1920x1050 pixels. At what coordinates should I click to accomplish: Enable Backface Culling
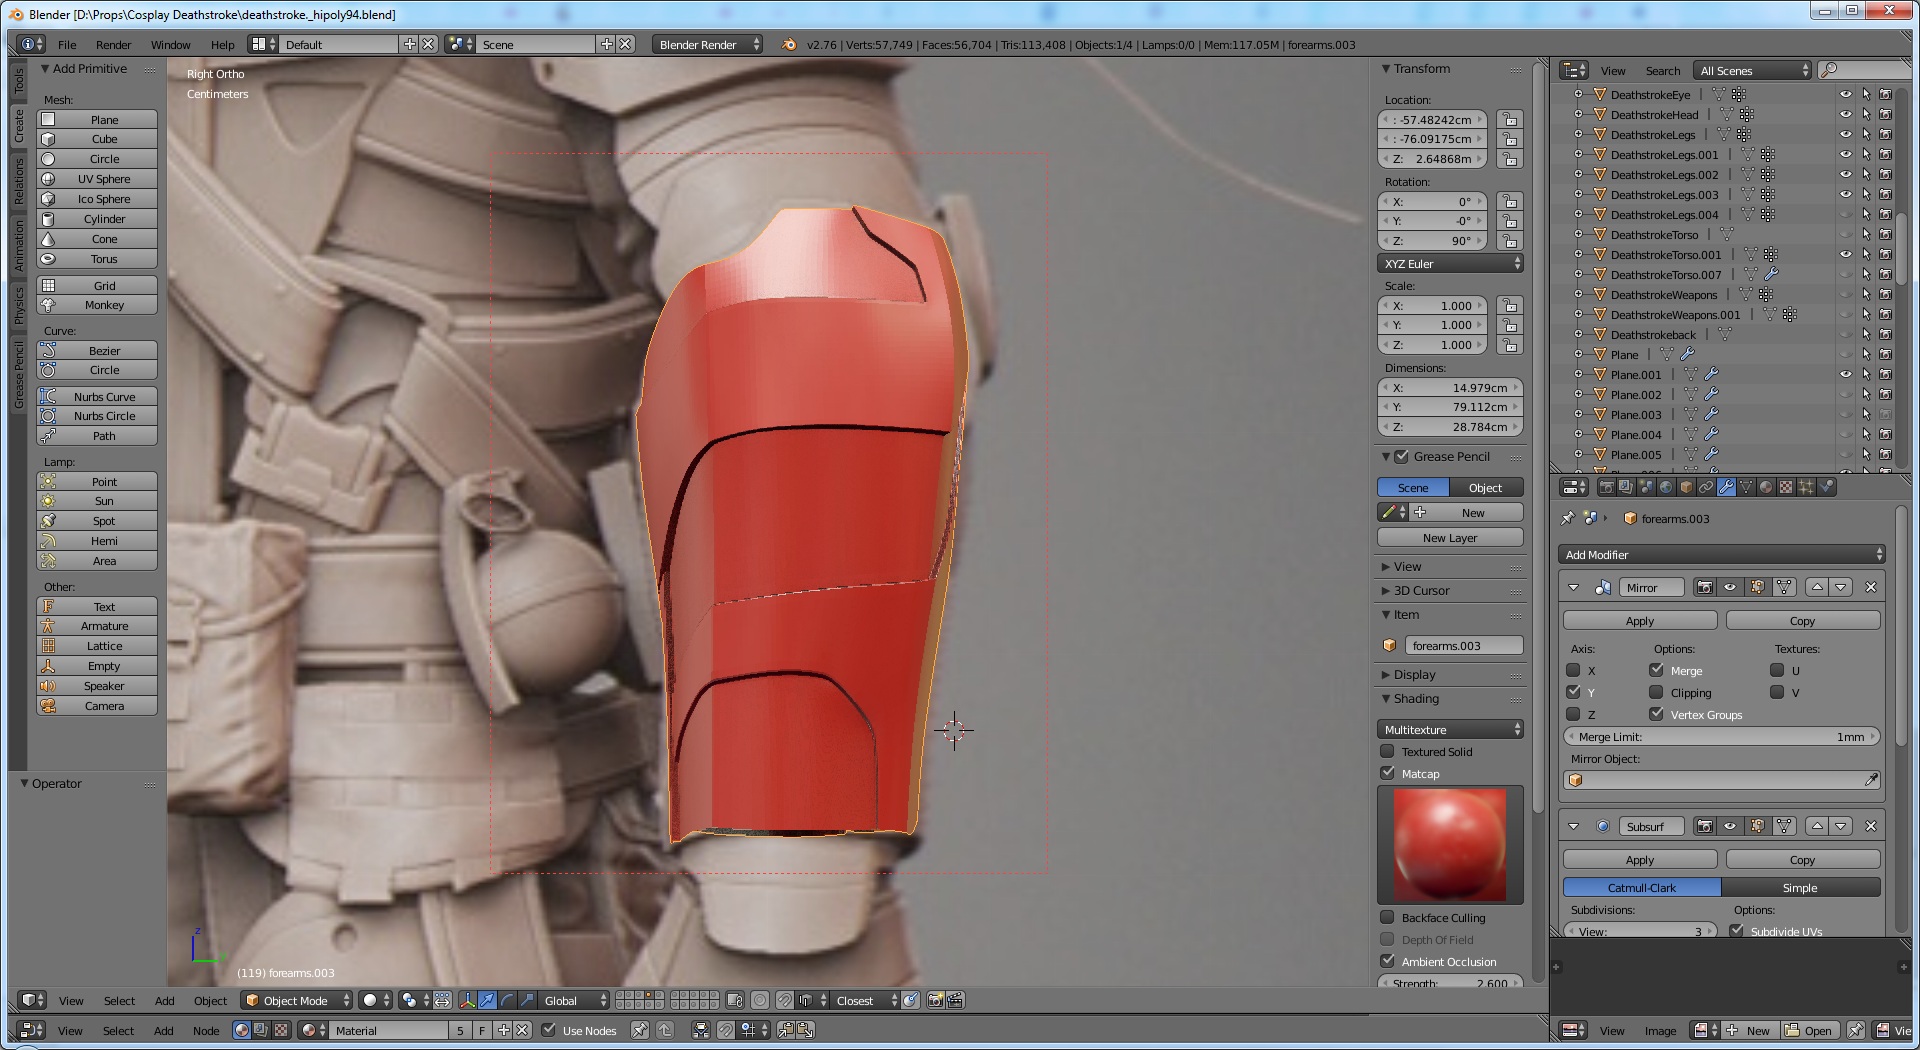coord(1387,917)
